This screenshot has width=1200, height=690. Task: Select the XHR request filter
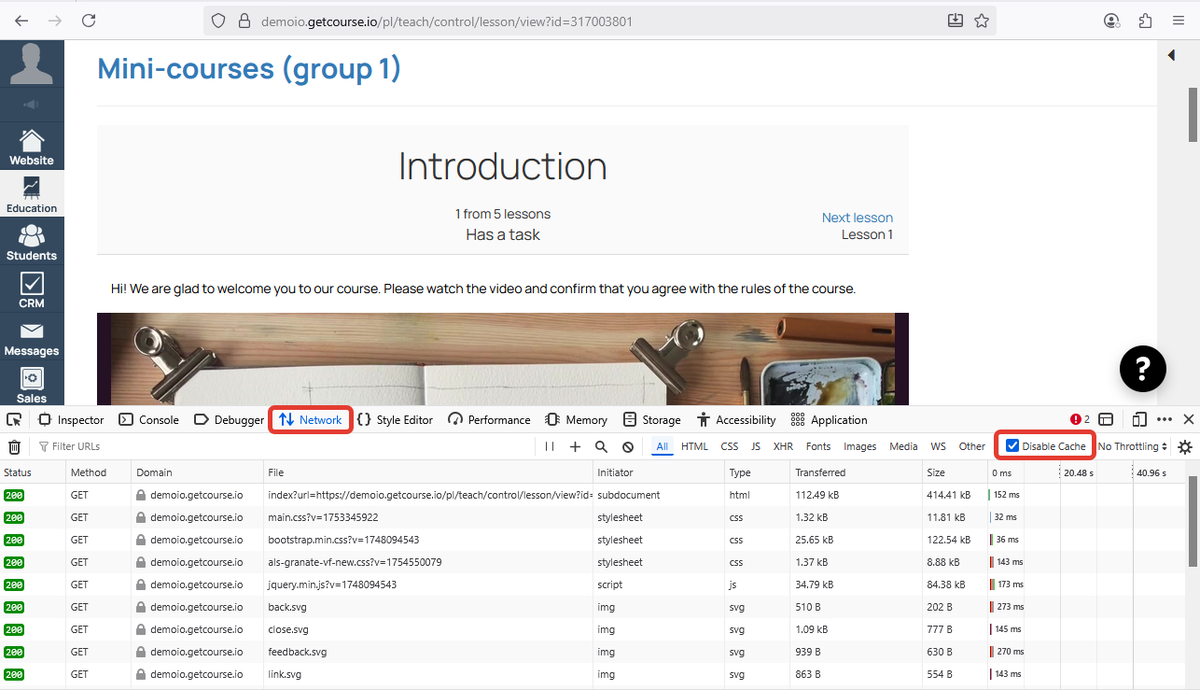point(783,447)
